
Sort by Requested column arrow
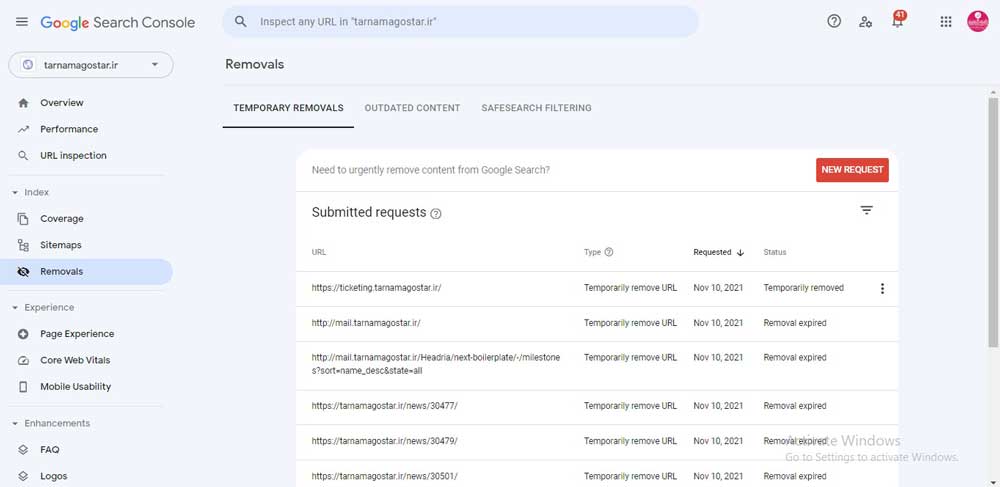740,252
